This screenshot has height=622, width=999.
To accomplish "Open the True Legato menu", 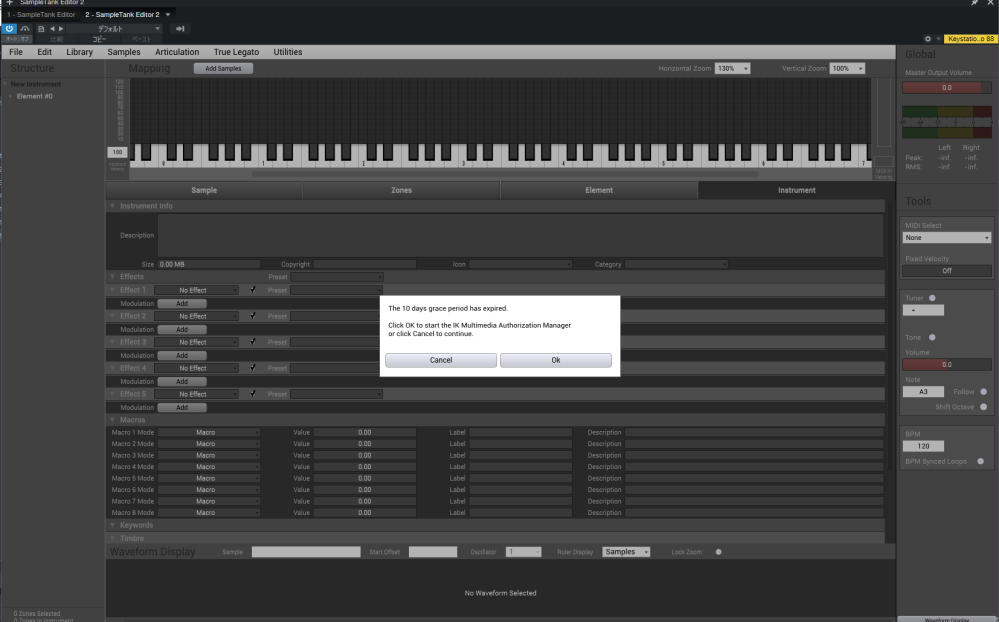I will coord(236,52).
